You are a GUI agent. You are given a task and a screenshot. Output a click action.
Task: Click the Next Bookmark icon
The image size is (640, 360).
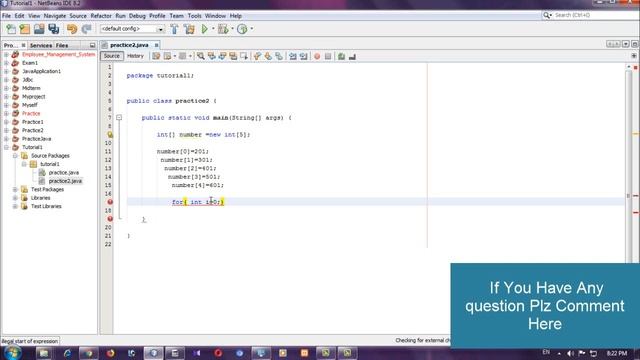click(x=268, y=56)
